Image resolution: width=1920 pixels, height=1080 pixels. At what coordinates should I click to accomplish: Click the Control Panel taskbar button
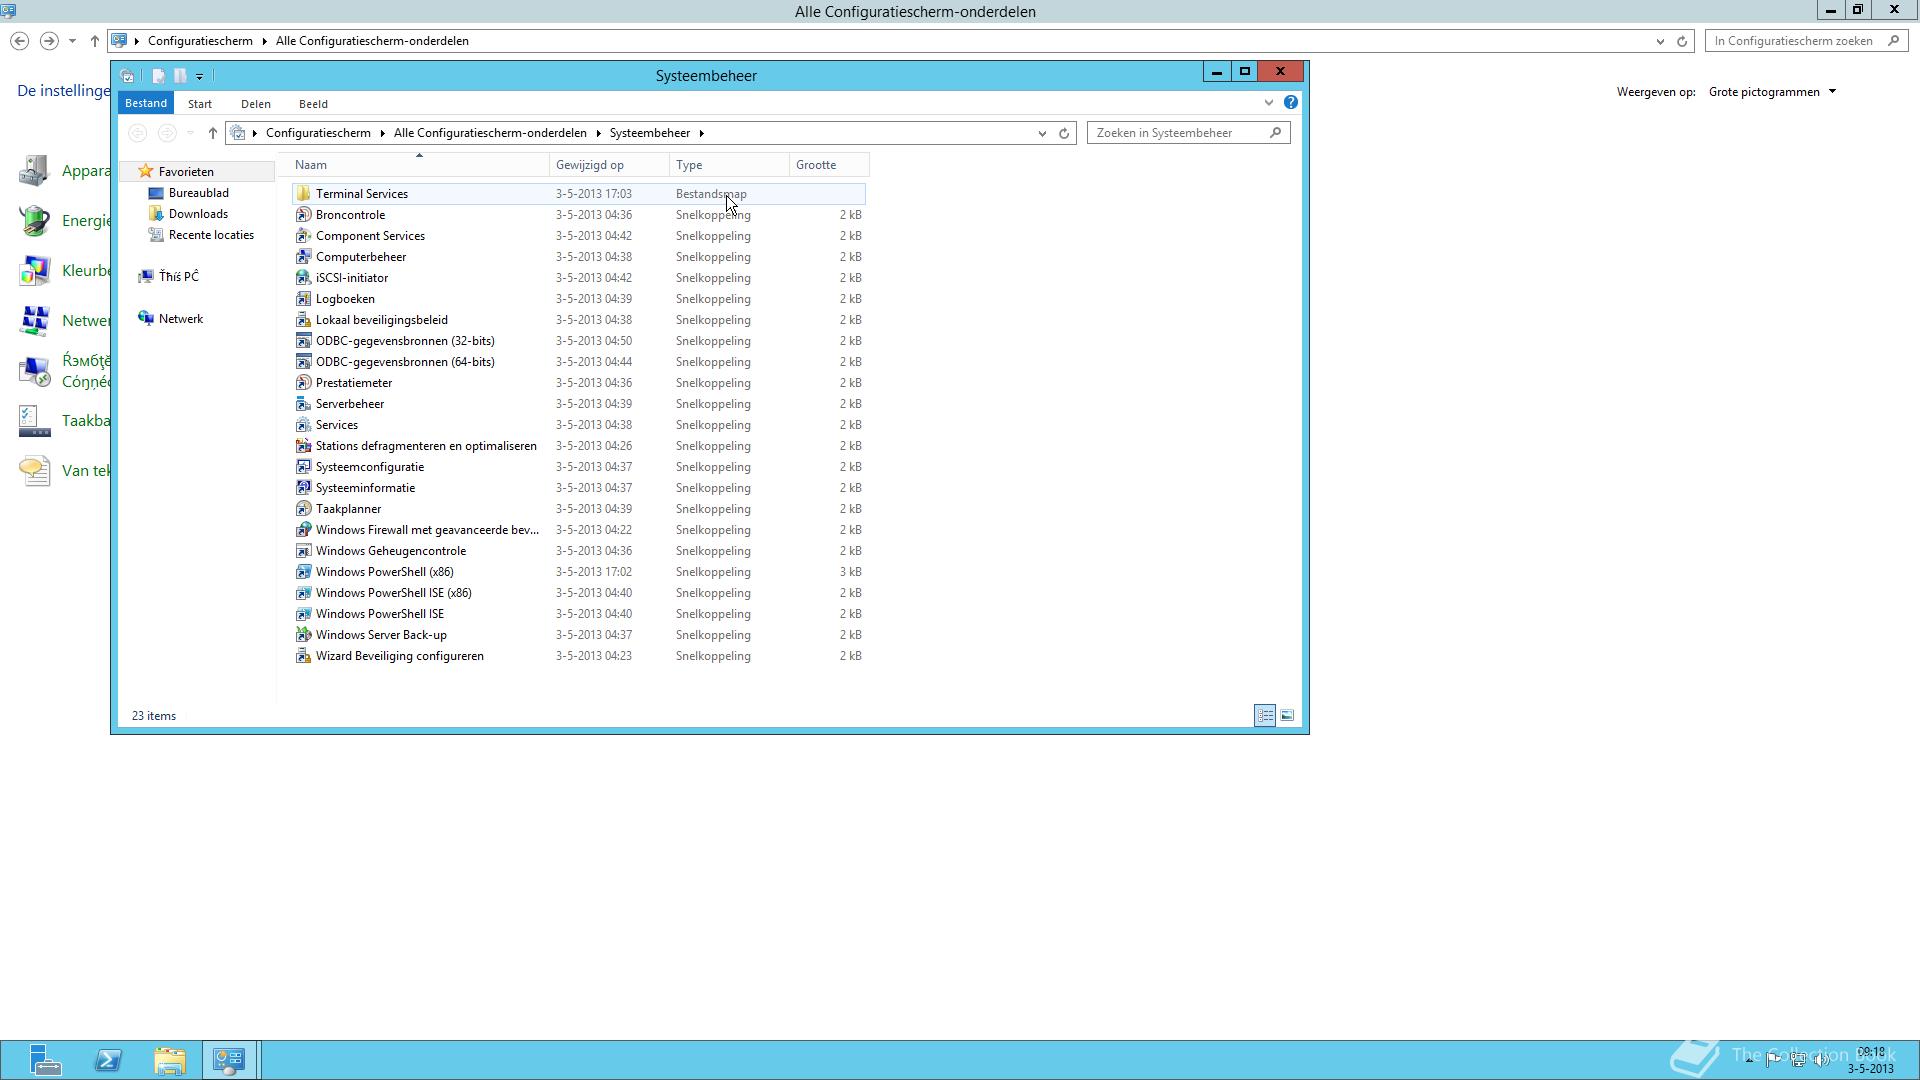(229, 1060)
